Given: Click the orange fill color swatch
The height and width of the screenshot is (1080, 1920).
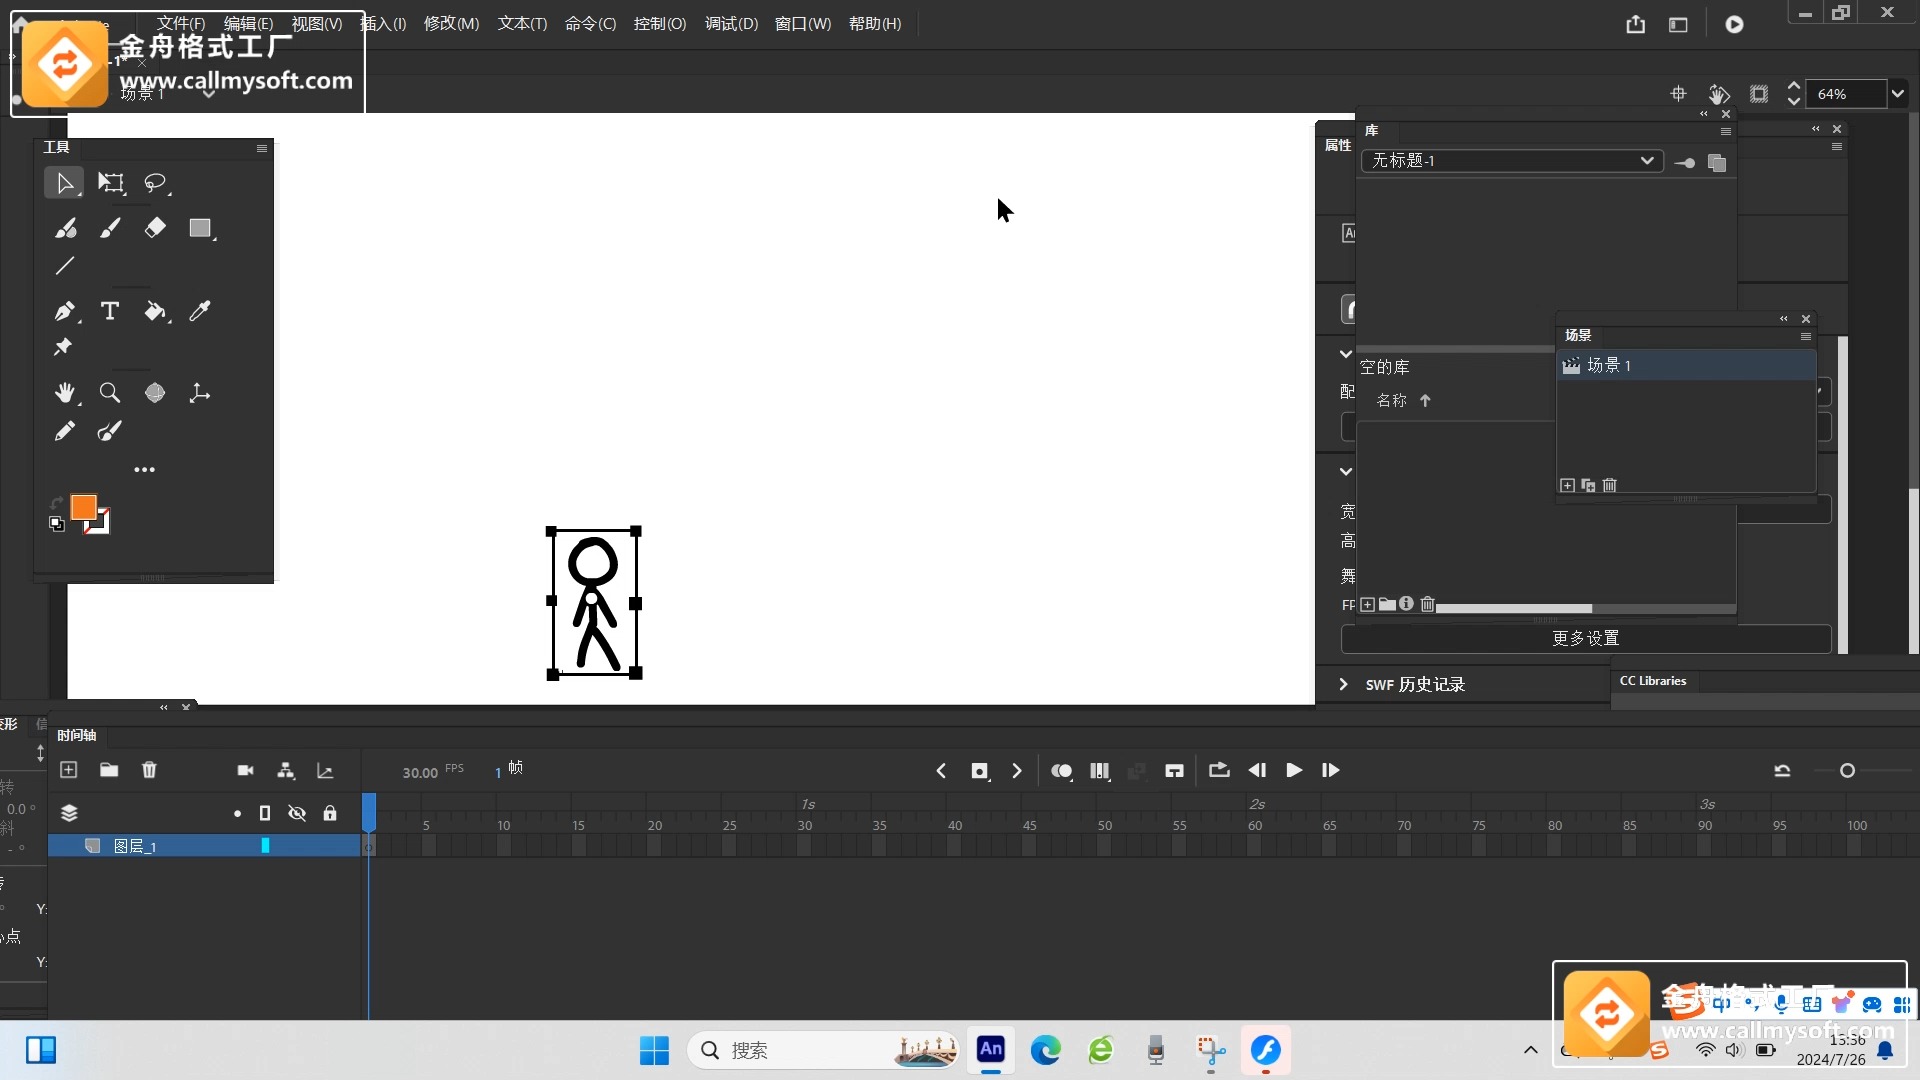Looking at the screenshot, I should (x=84, y=508).
